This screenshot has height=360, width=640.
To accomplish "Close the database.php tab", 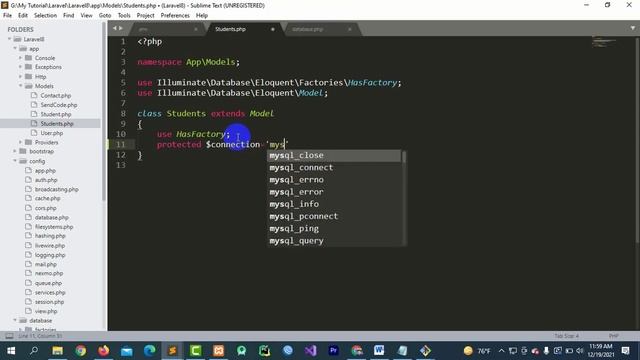I will point(350,29).
